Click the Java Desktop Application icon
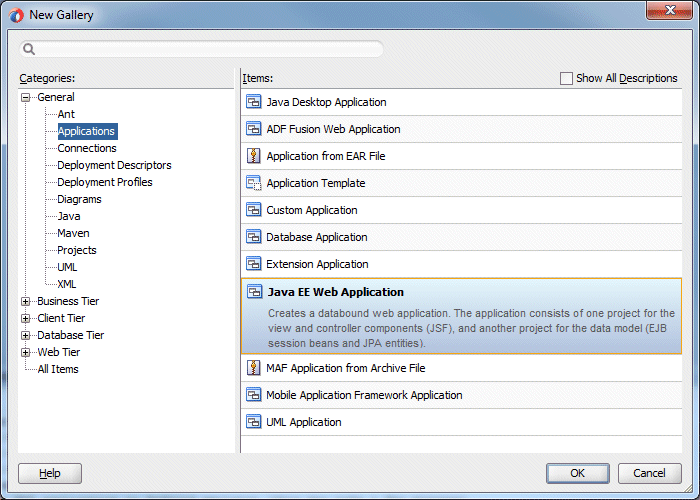Screen dimensions: 700x500 [x=254, y=102]
